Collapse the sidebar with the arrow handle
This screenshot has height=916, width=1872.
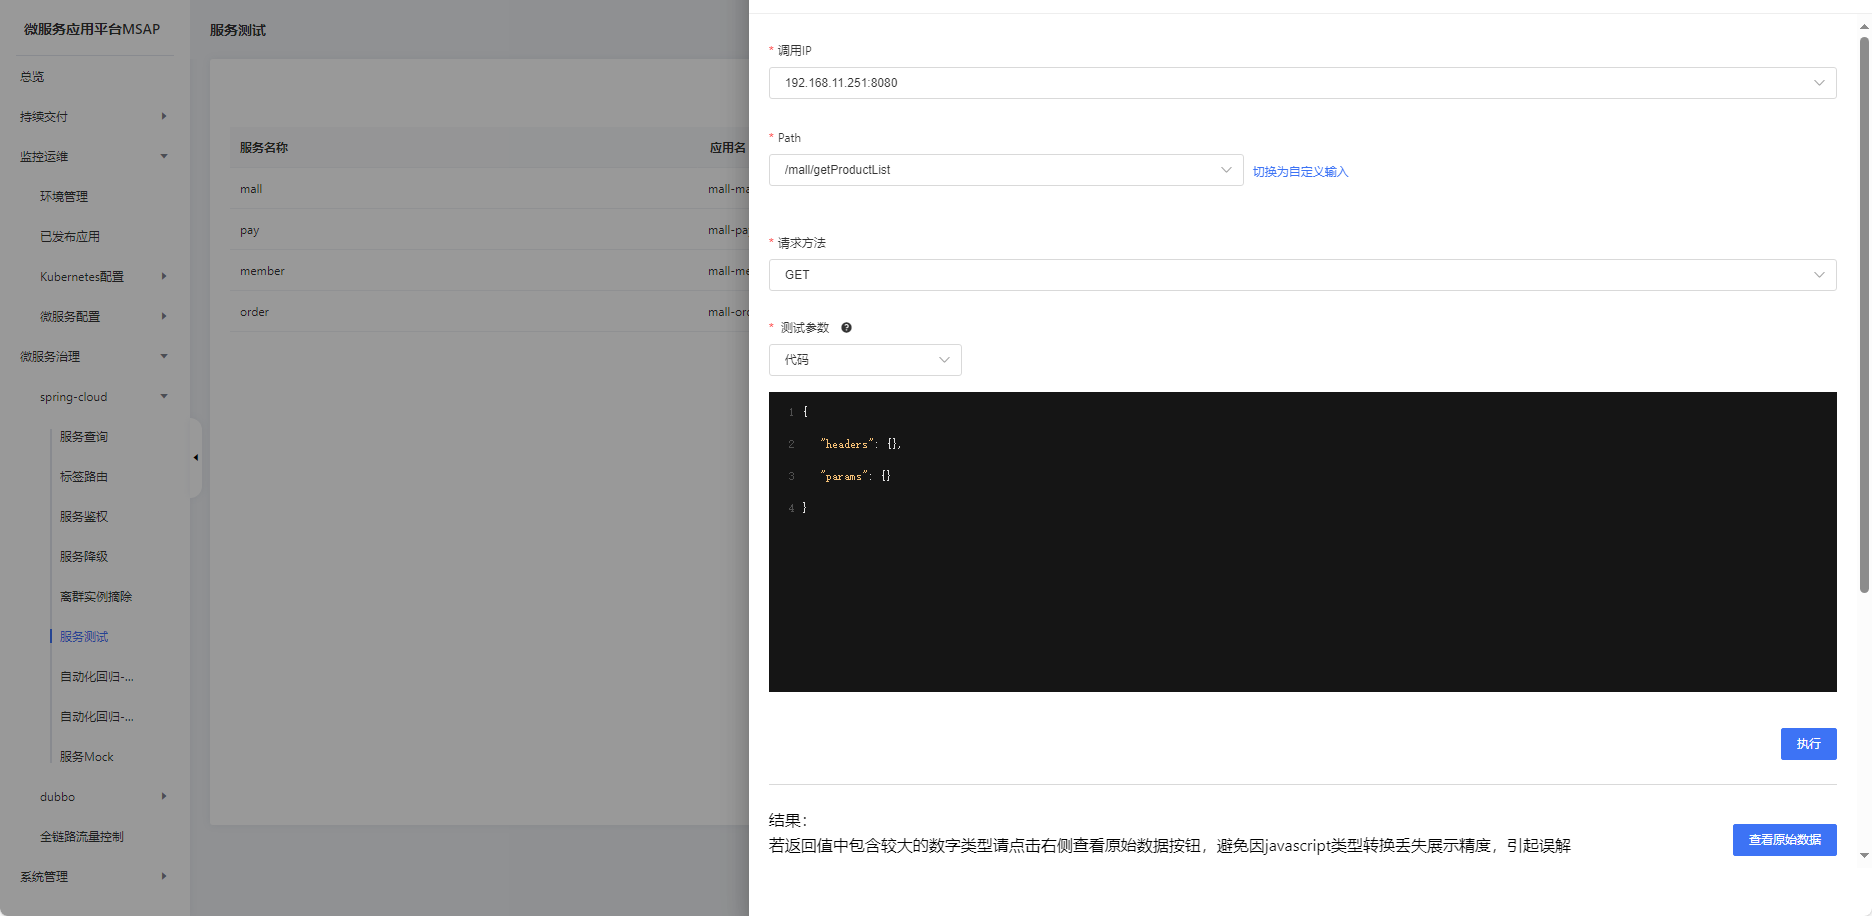point(196,457)
